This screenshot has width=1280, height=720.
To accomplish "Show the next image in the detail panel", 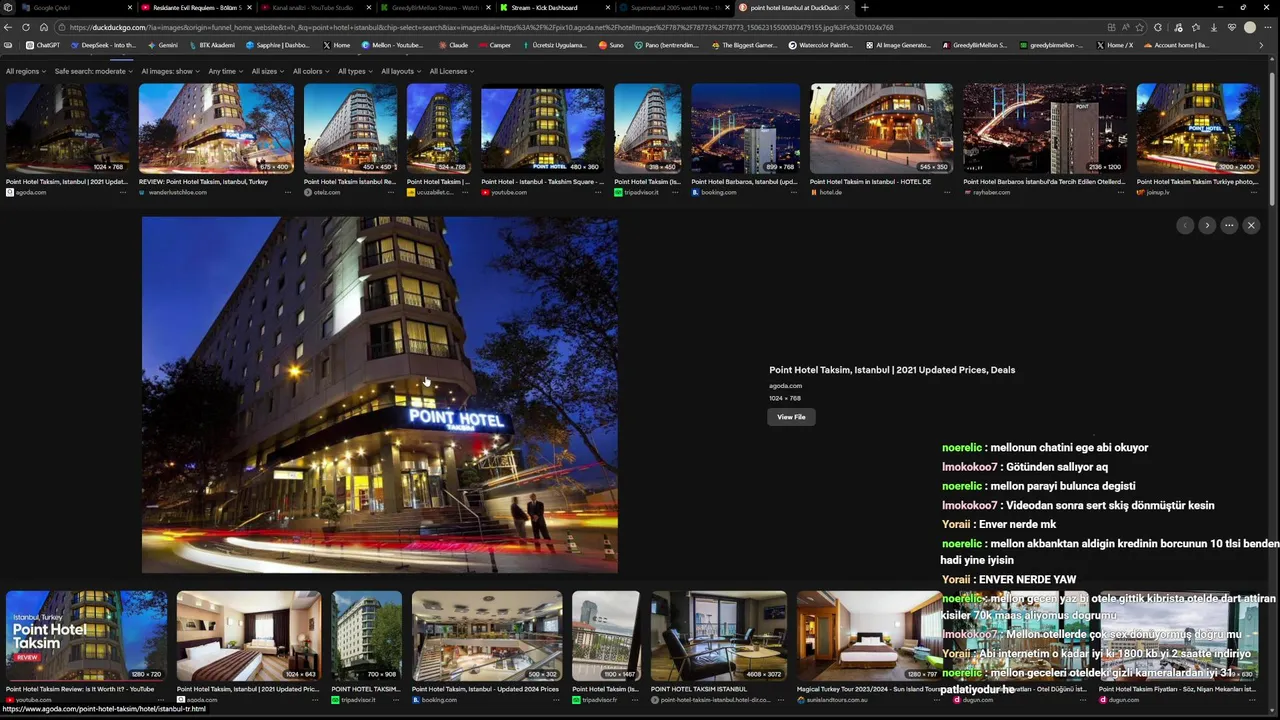I will (x=1207, y=225).
